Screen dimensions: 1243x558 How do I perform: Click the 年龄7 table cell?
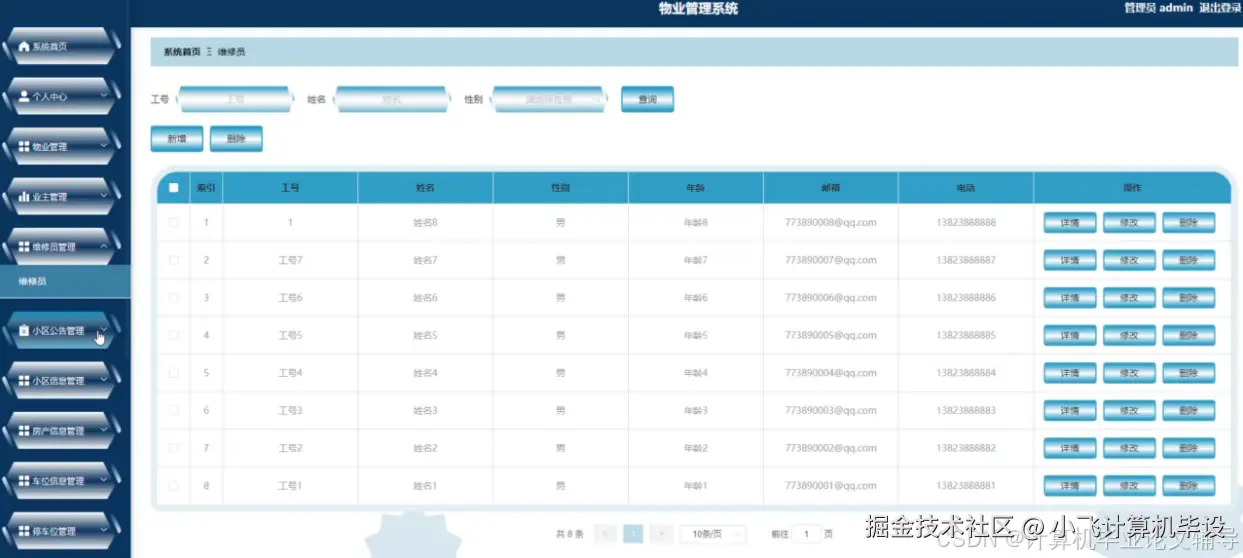696,260
